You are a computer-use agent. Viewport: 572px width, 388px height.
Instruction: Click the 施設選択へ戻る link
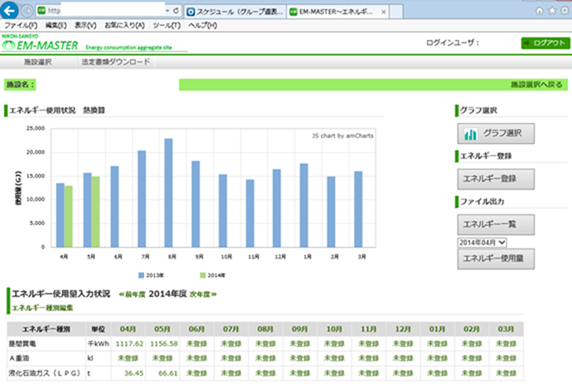pyautogui.click(x=536, y=85)
